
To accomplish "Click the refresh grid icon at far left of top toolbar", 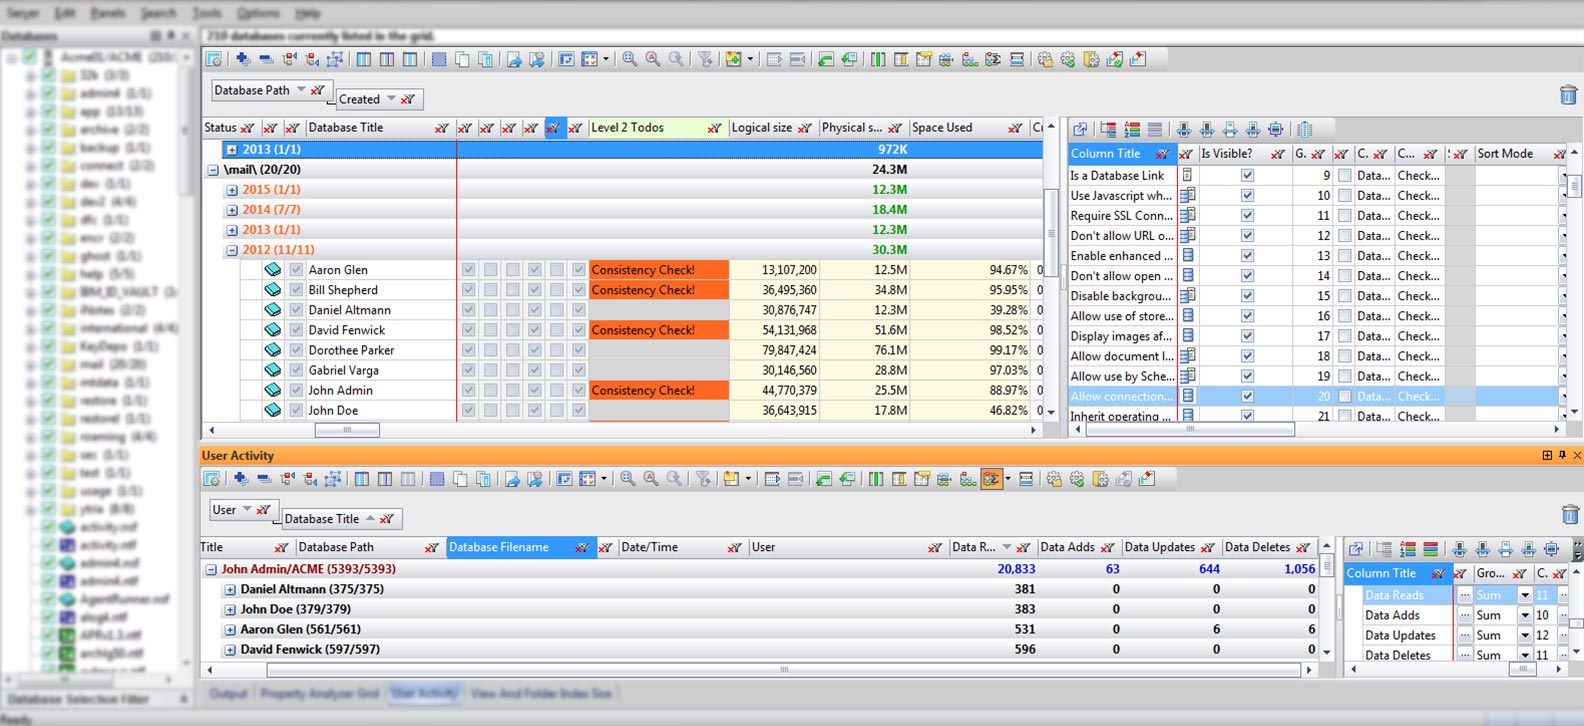I will click(x=214, y=60).
